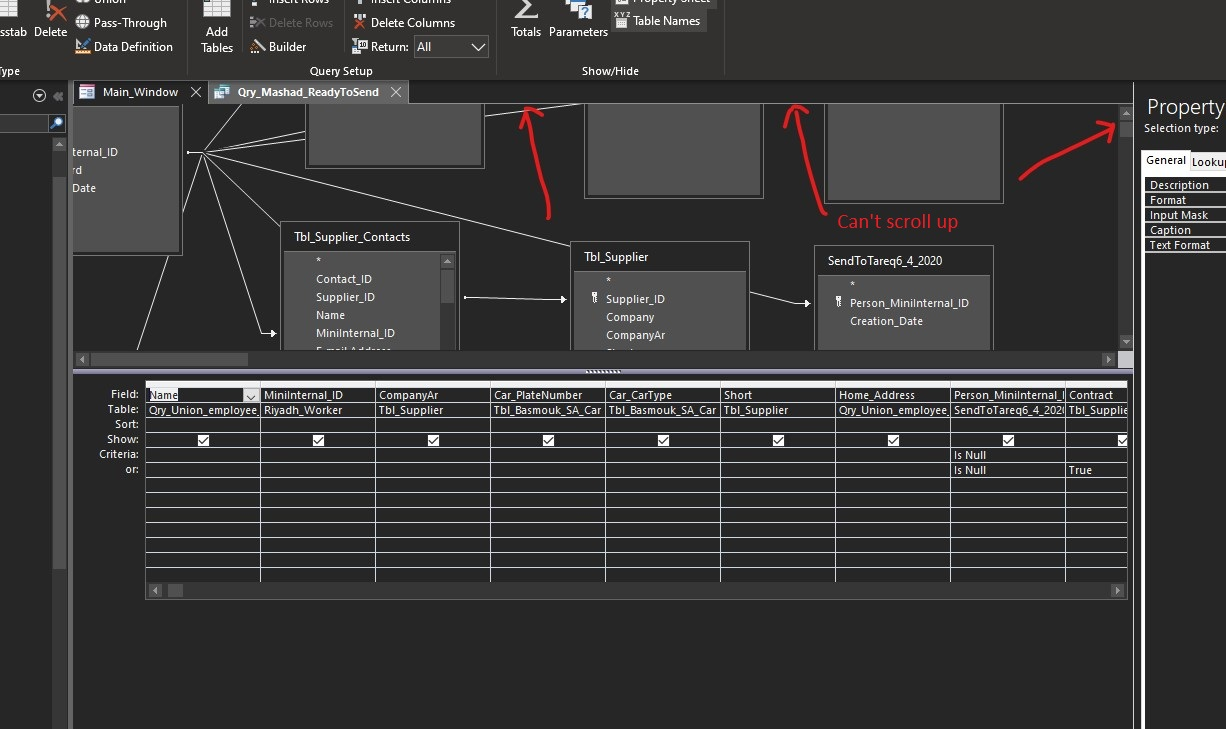Click the Caption property row
The image size is (1226, 729).
point(1185,230)
